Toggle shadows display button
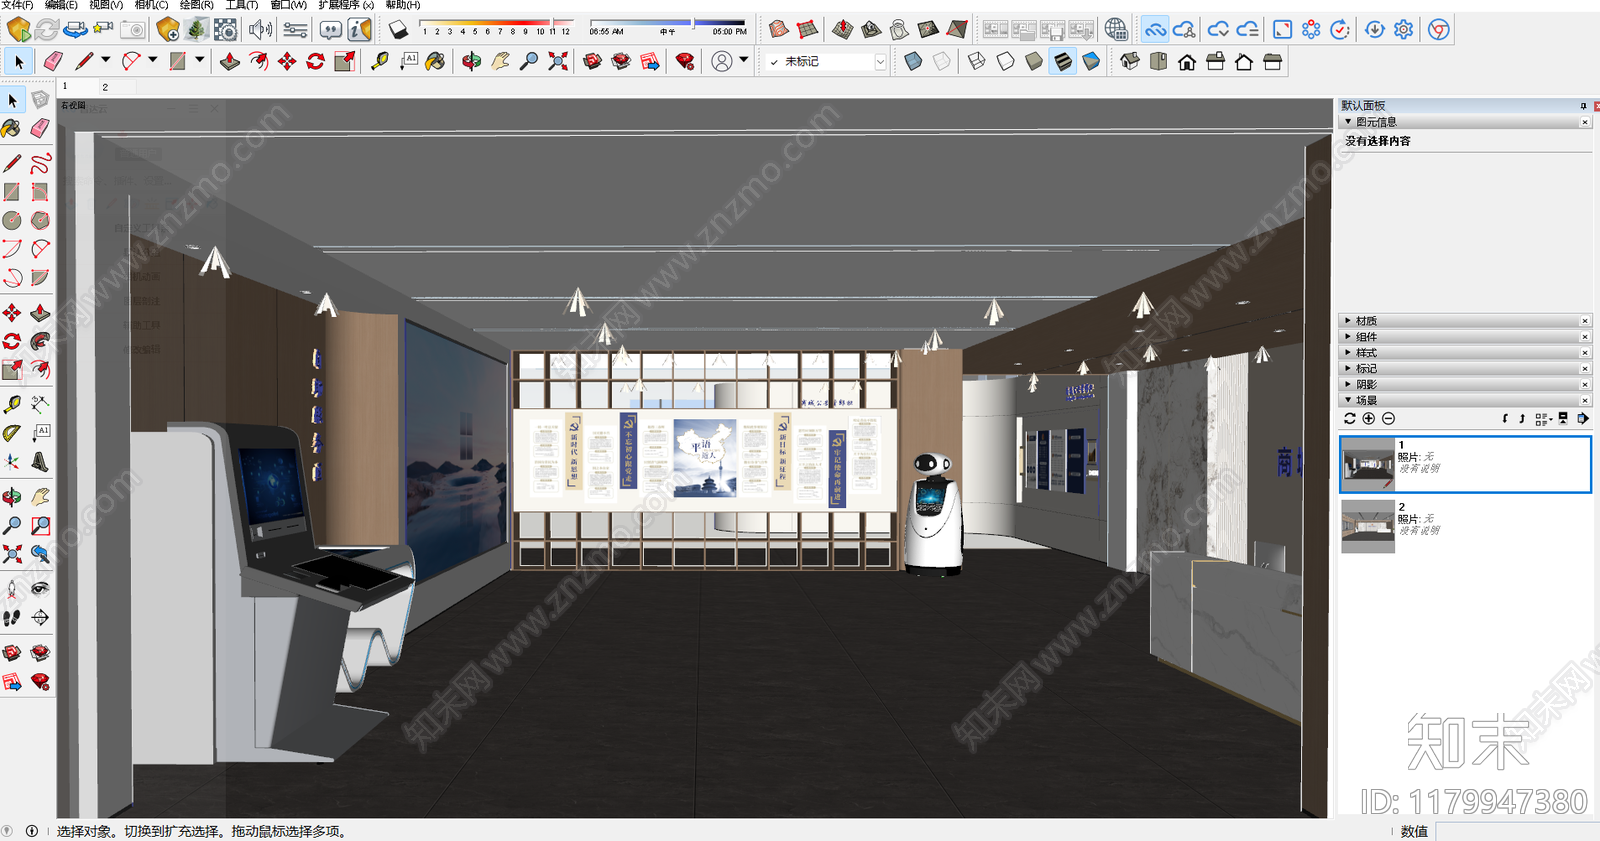Image resolution: width=1600 pixels, height=841 pixels. [x=398, y=29]
